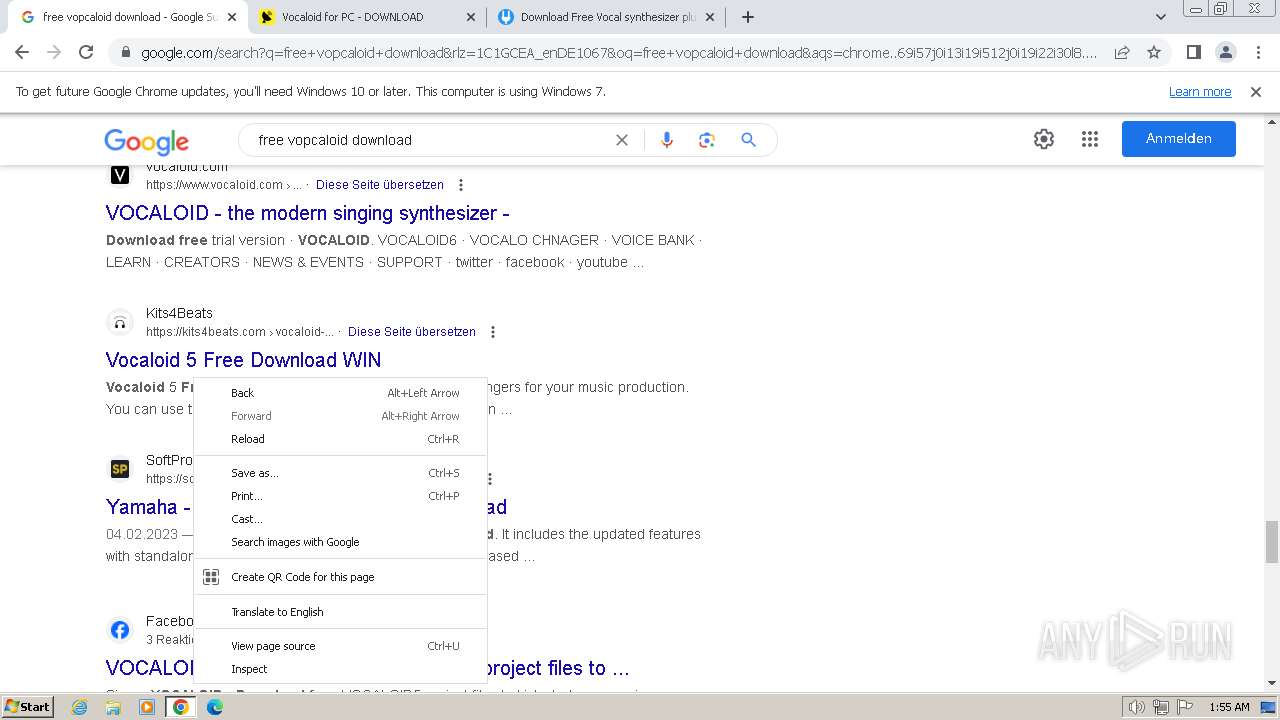Image resolution: width=1280 pixels, height=720 pixels.
Task: Click the Anmelden sign-in button
Action: tap(1178, 139)
